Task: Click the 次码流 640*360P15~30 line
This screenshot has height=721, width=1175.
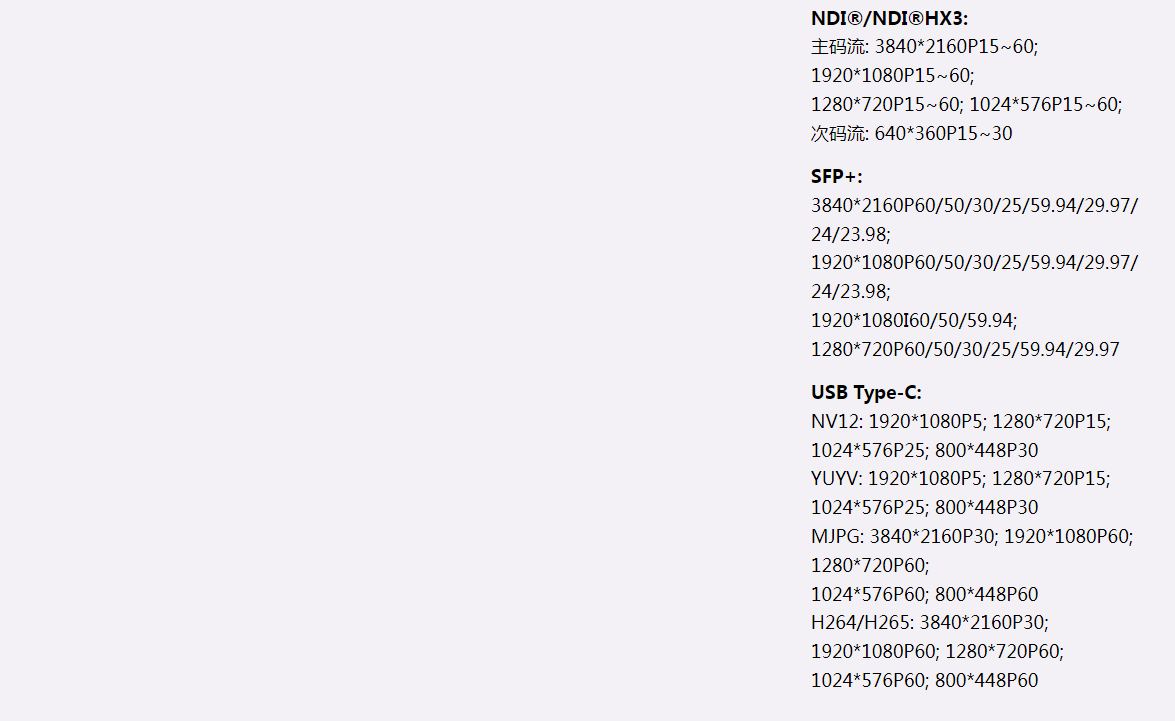Action: (x=911, y=134)
